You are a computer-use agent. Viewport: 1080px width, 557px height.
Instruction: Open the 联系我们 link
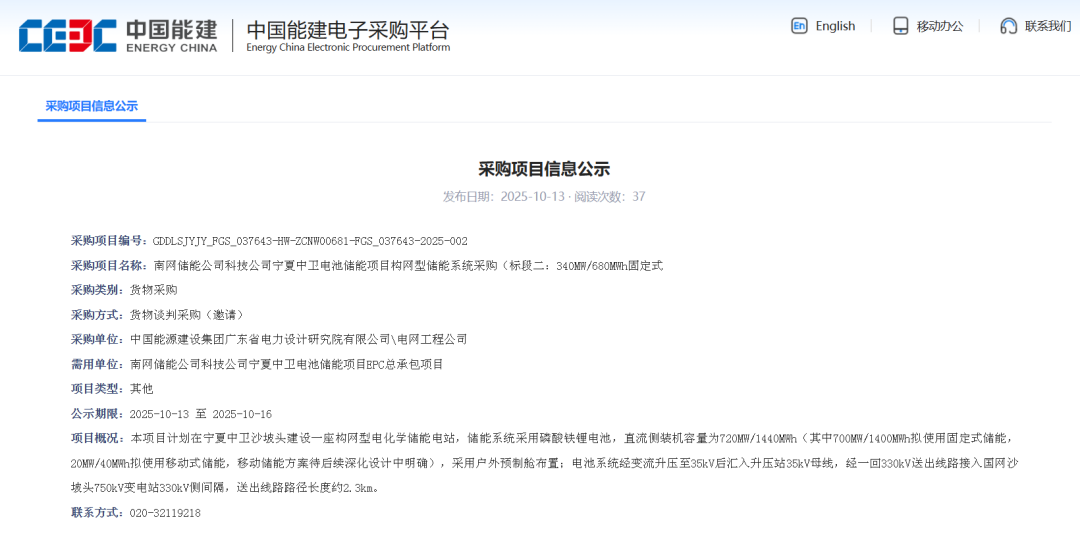point(1047,26)
